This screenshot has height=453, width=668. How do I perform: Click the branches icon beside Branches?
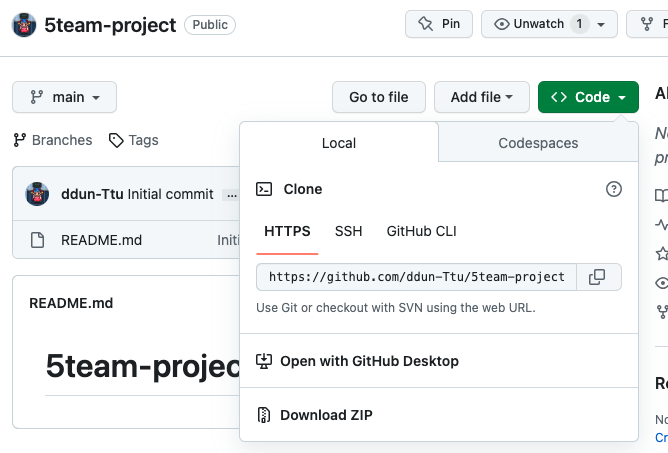click(20, 140)
